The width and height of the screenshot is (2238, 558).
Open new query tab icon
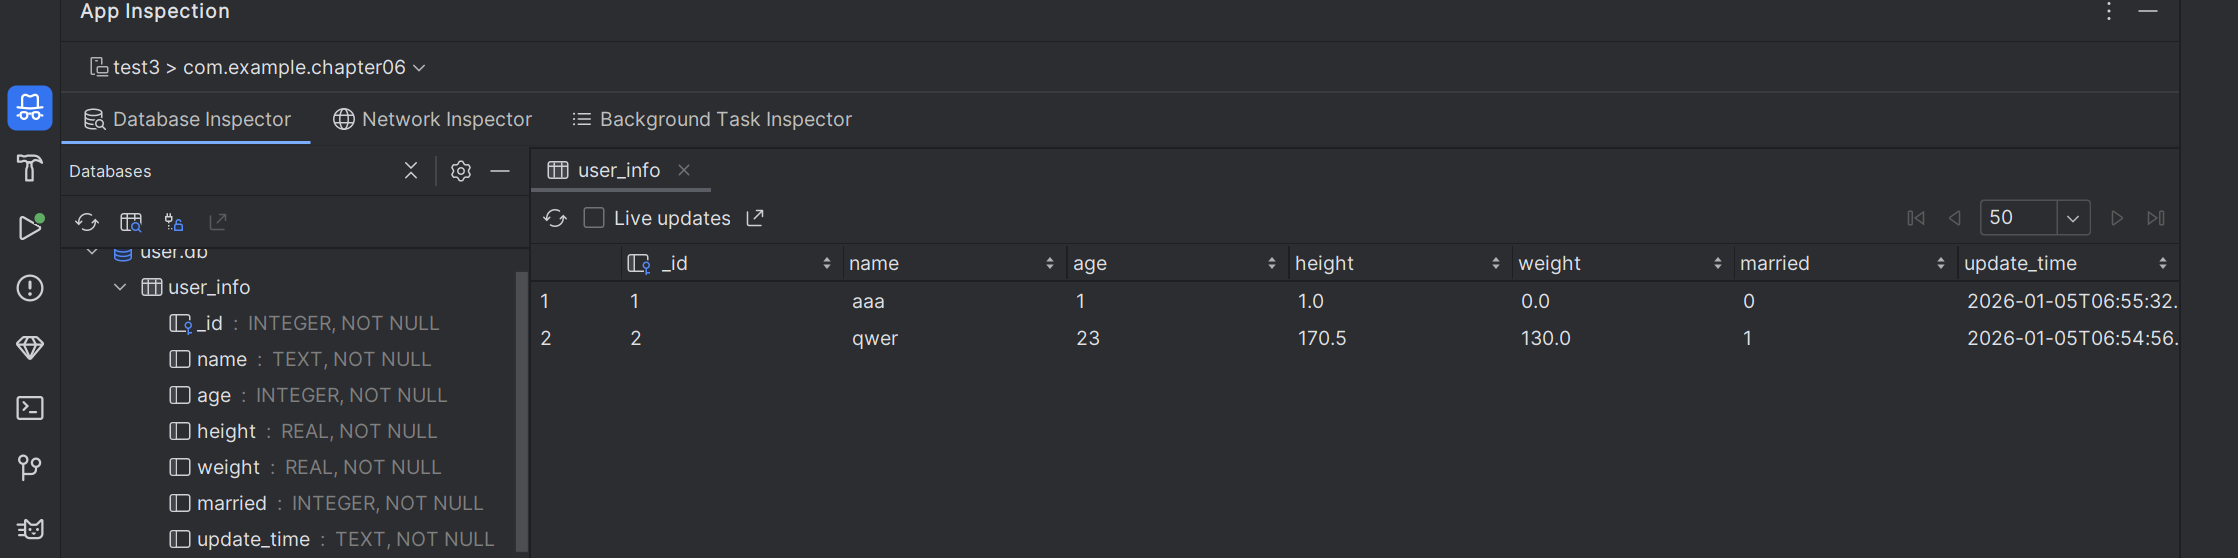(x=131, y=222)
